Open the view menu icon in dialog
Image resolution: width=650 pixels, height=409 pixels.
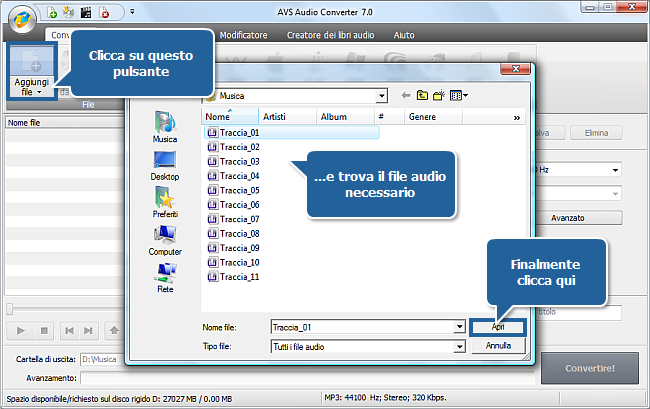458,96
